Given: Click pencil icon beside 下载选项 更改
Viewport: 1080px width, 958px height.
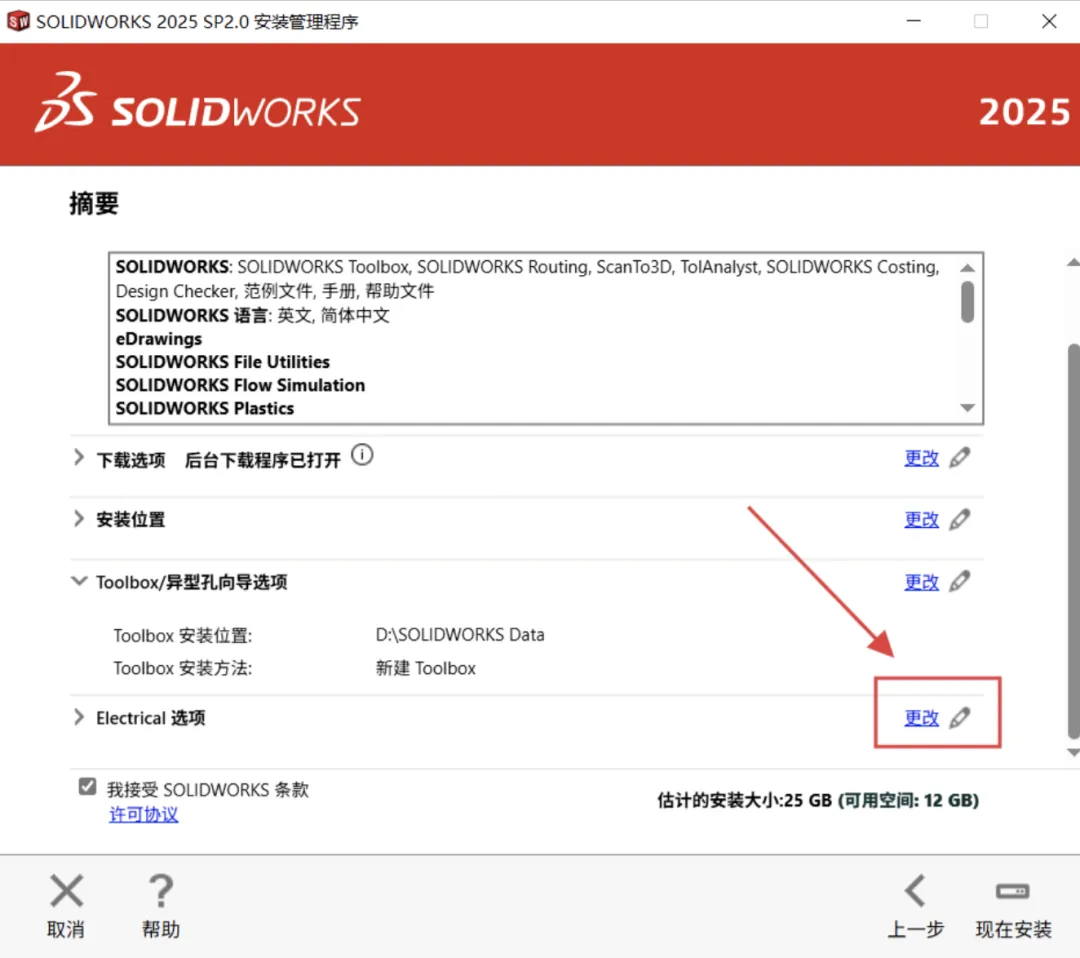Looking at the screenshot, I should pyautogui.click(x=959, y=457).
